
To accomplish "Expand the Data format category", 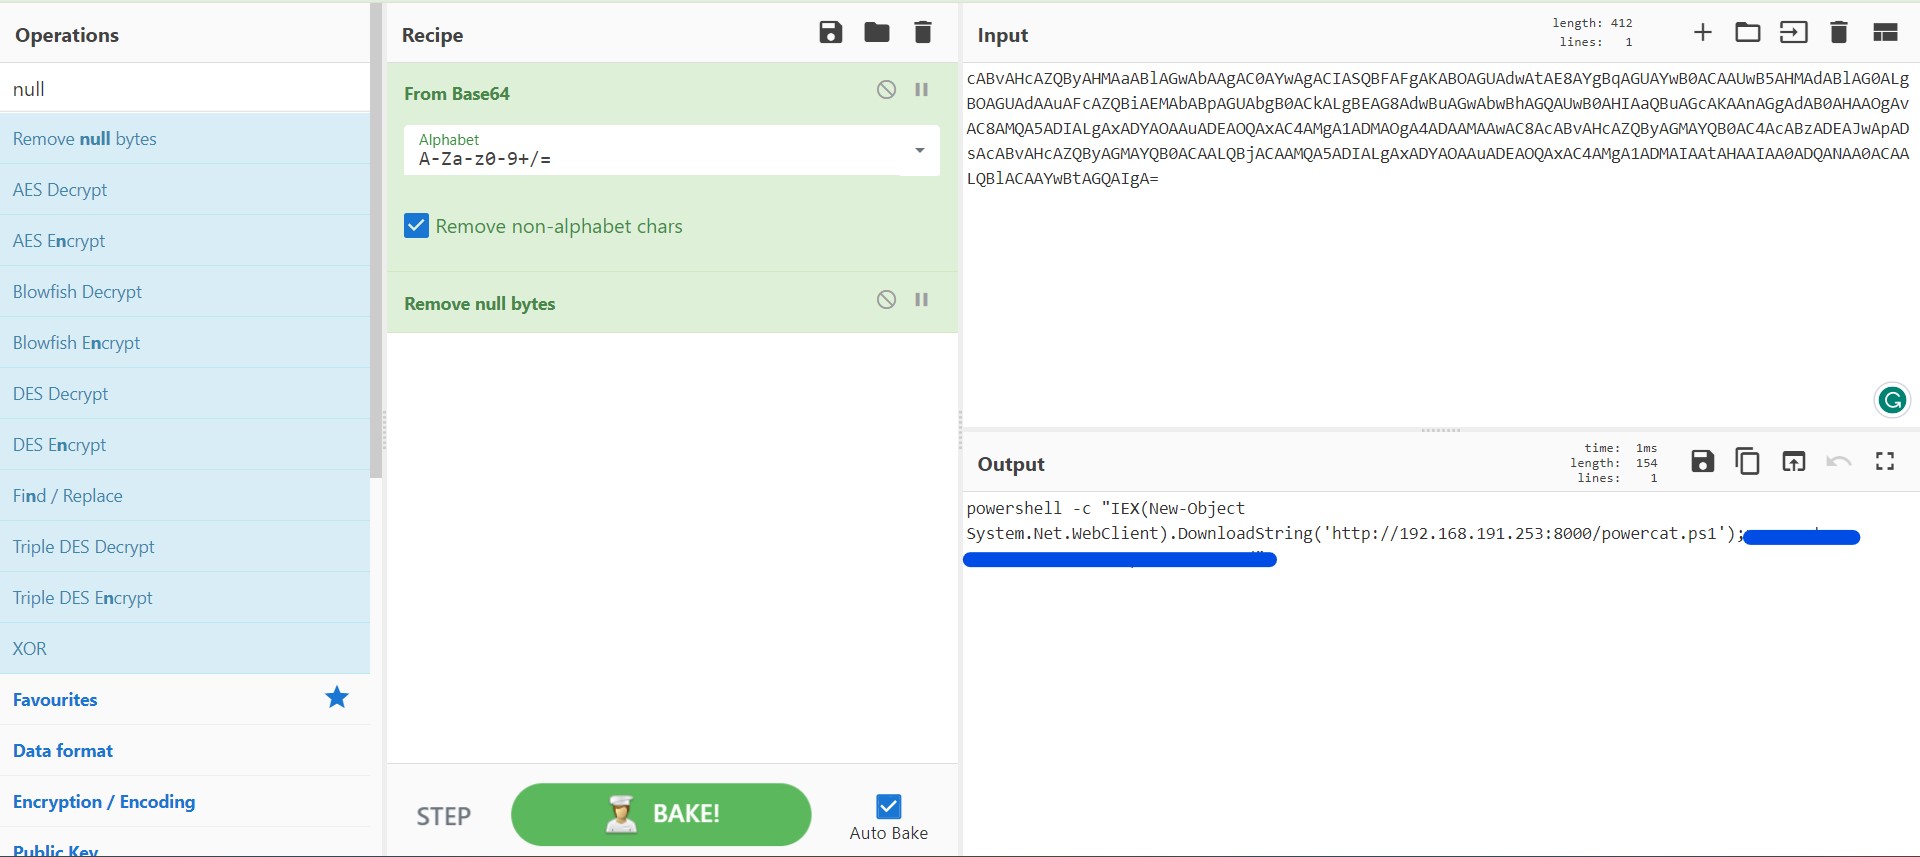I will 63,751.
